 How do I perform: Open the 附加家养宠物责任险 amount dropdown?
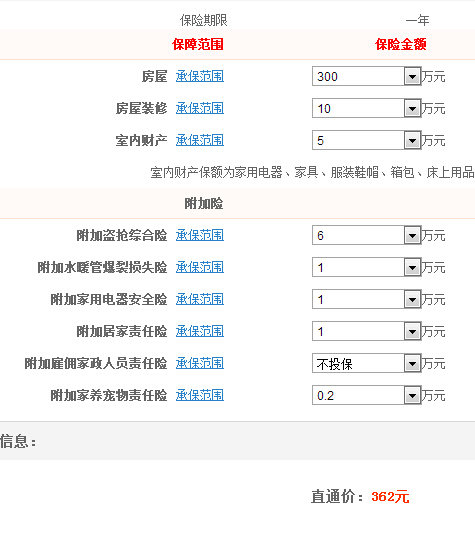[367, 395]
